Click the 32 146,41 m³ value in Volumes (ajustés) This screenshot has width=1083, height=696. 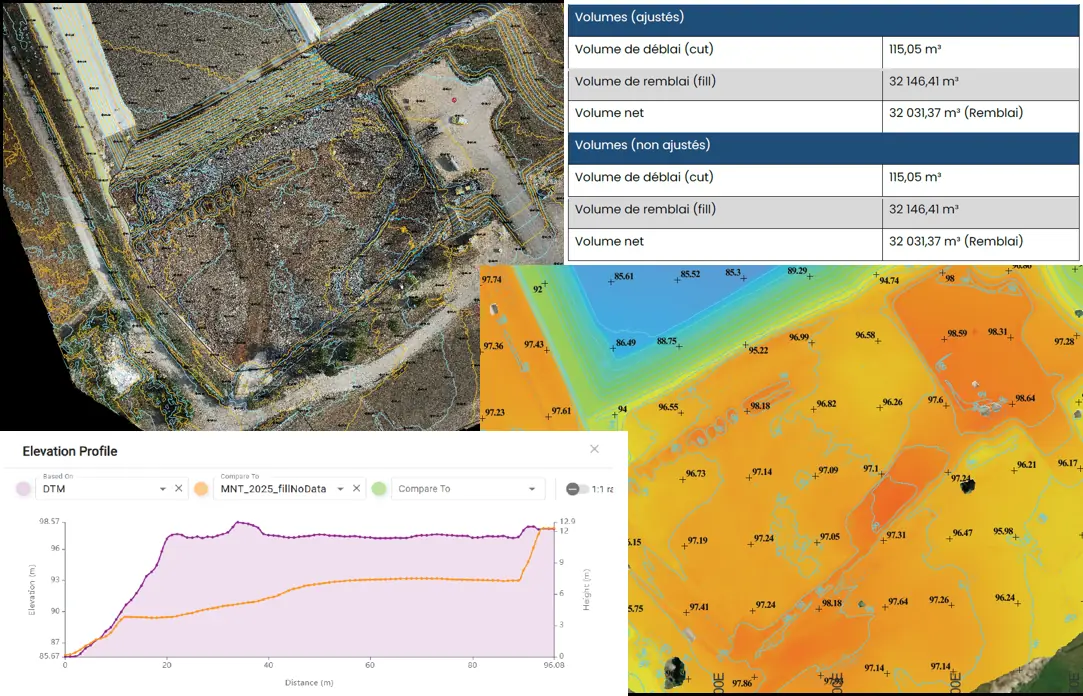tap(923, 81)
